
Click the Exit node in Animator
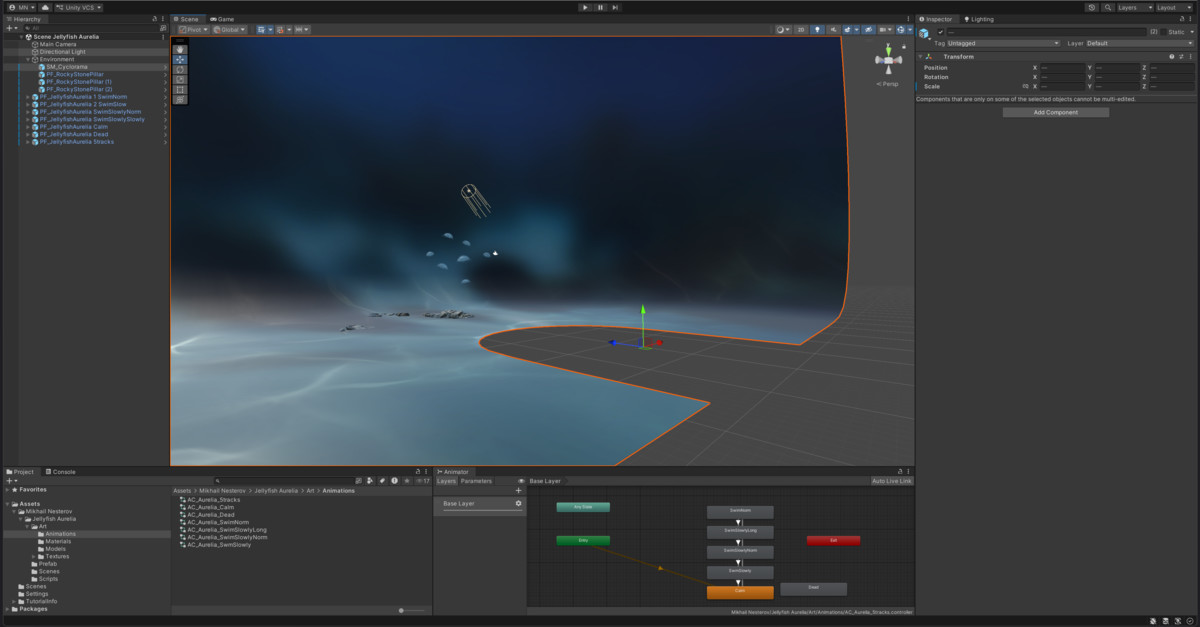coord(833,540)
